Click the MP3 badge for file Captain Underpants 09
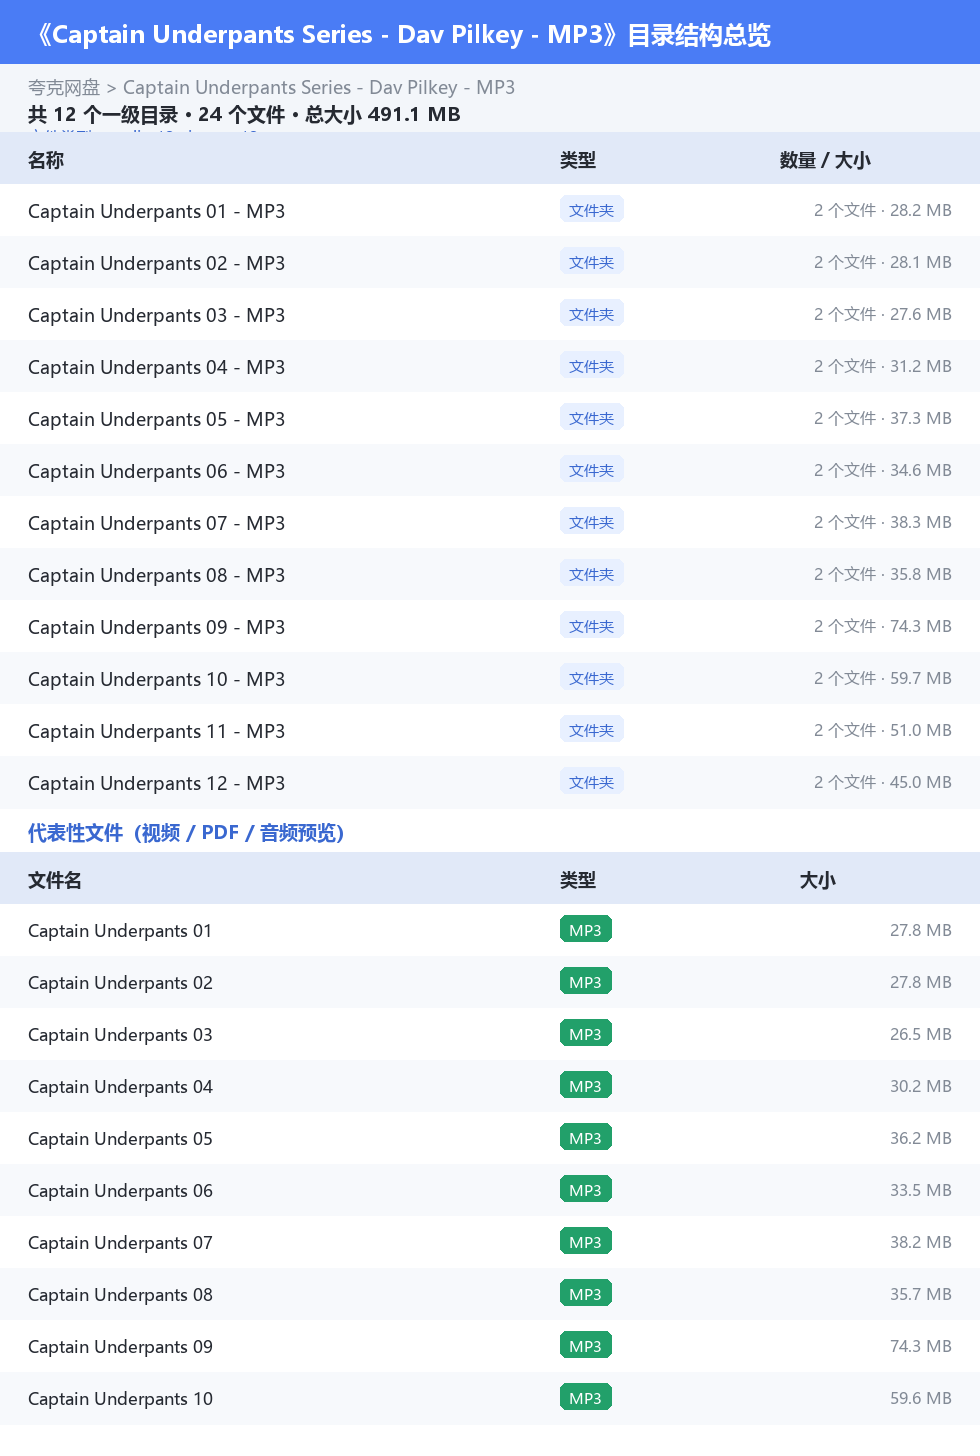Image resolution: width=980 pixels, height=1456 pixels. coord(586,1346)
